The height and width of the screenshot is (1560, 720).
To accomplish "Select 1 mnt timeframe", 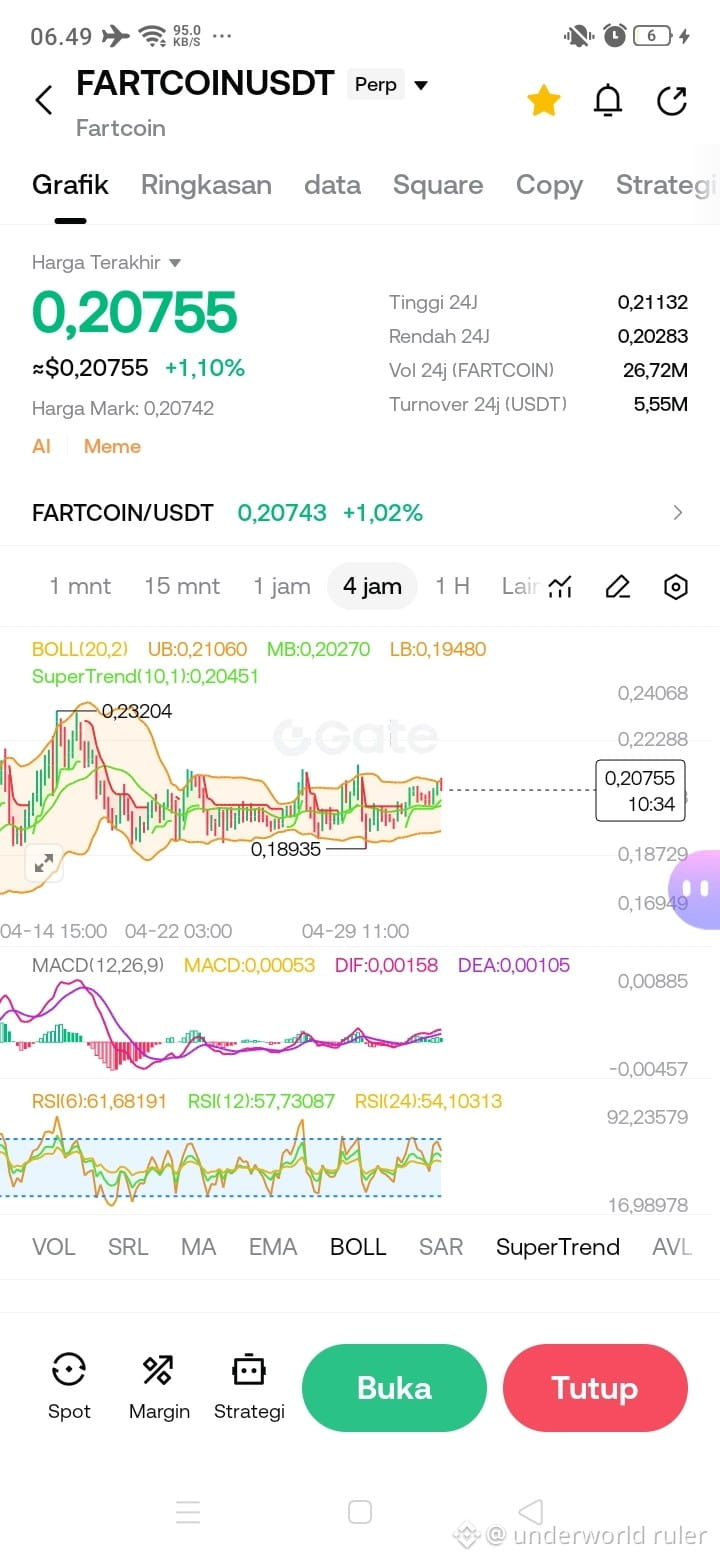I will click(80, 586).
